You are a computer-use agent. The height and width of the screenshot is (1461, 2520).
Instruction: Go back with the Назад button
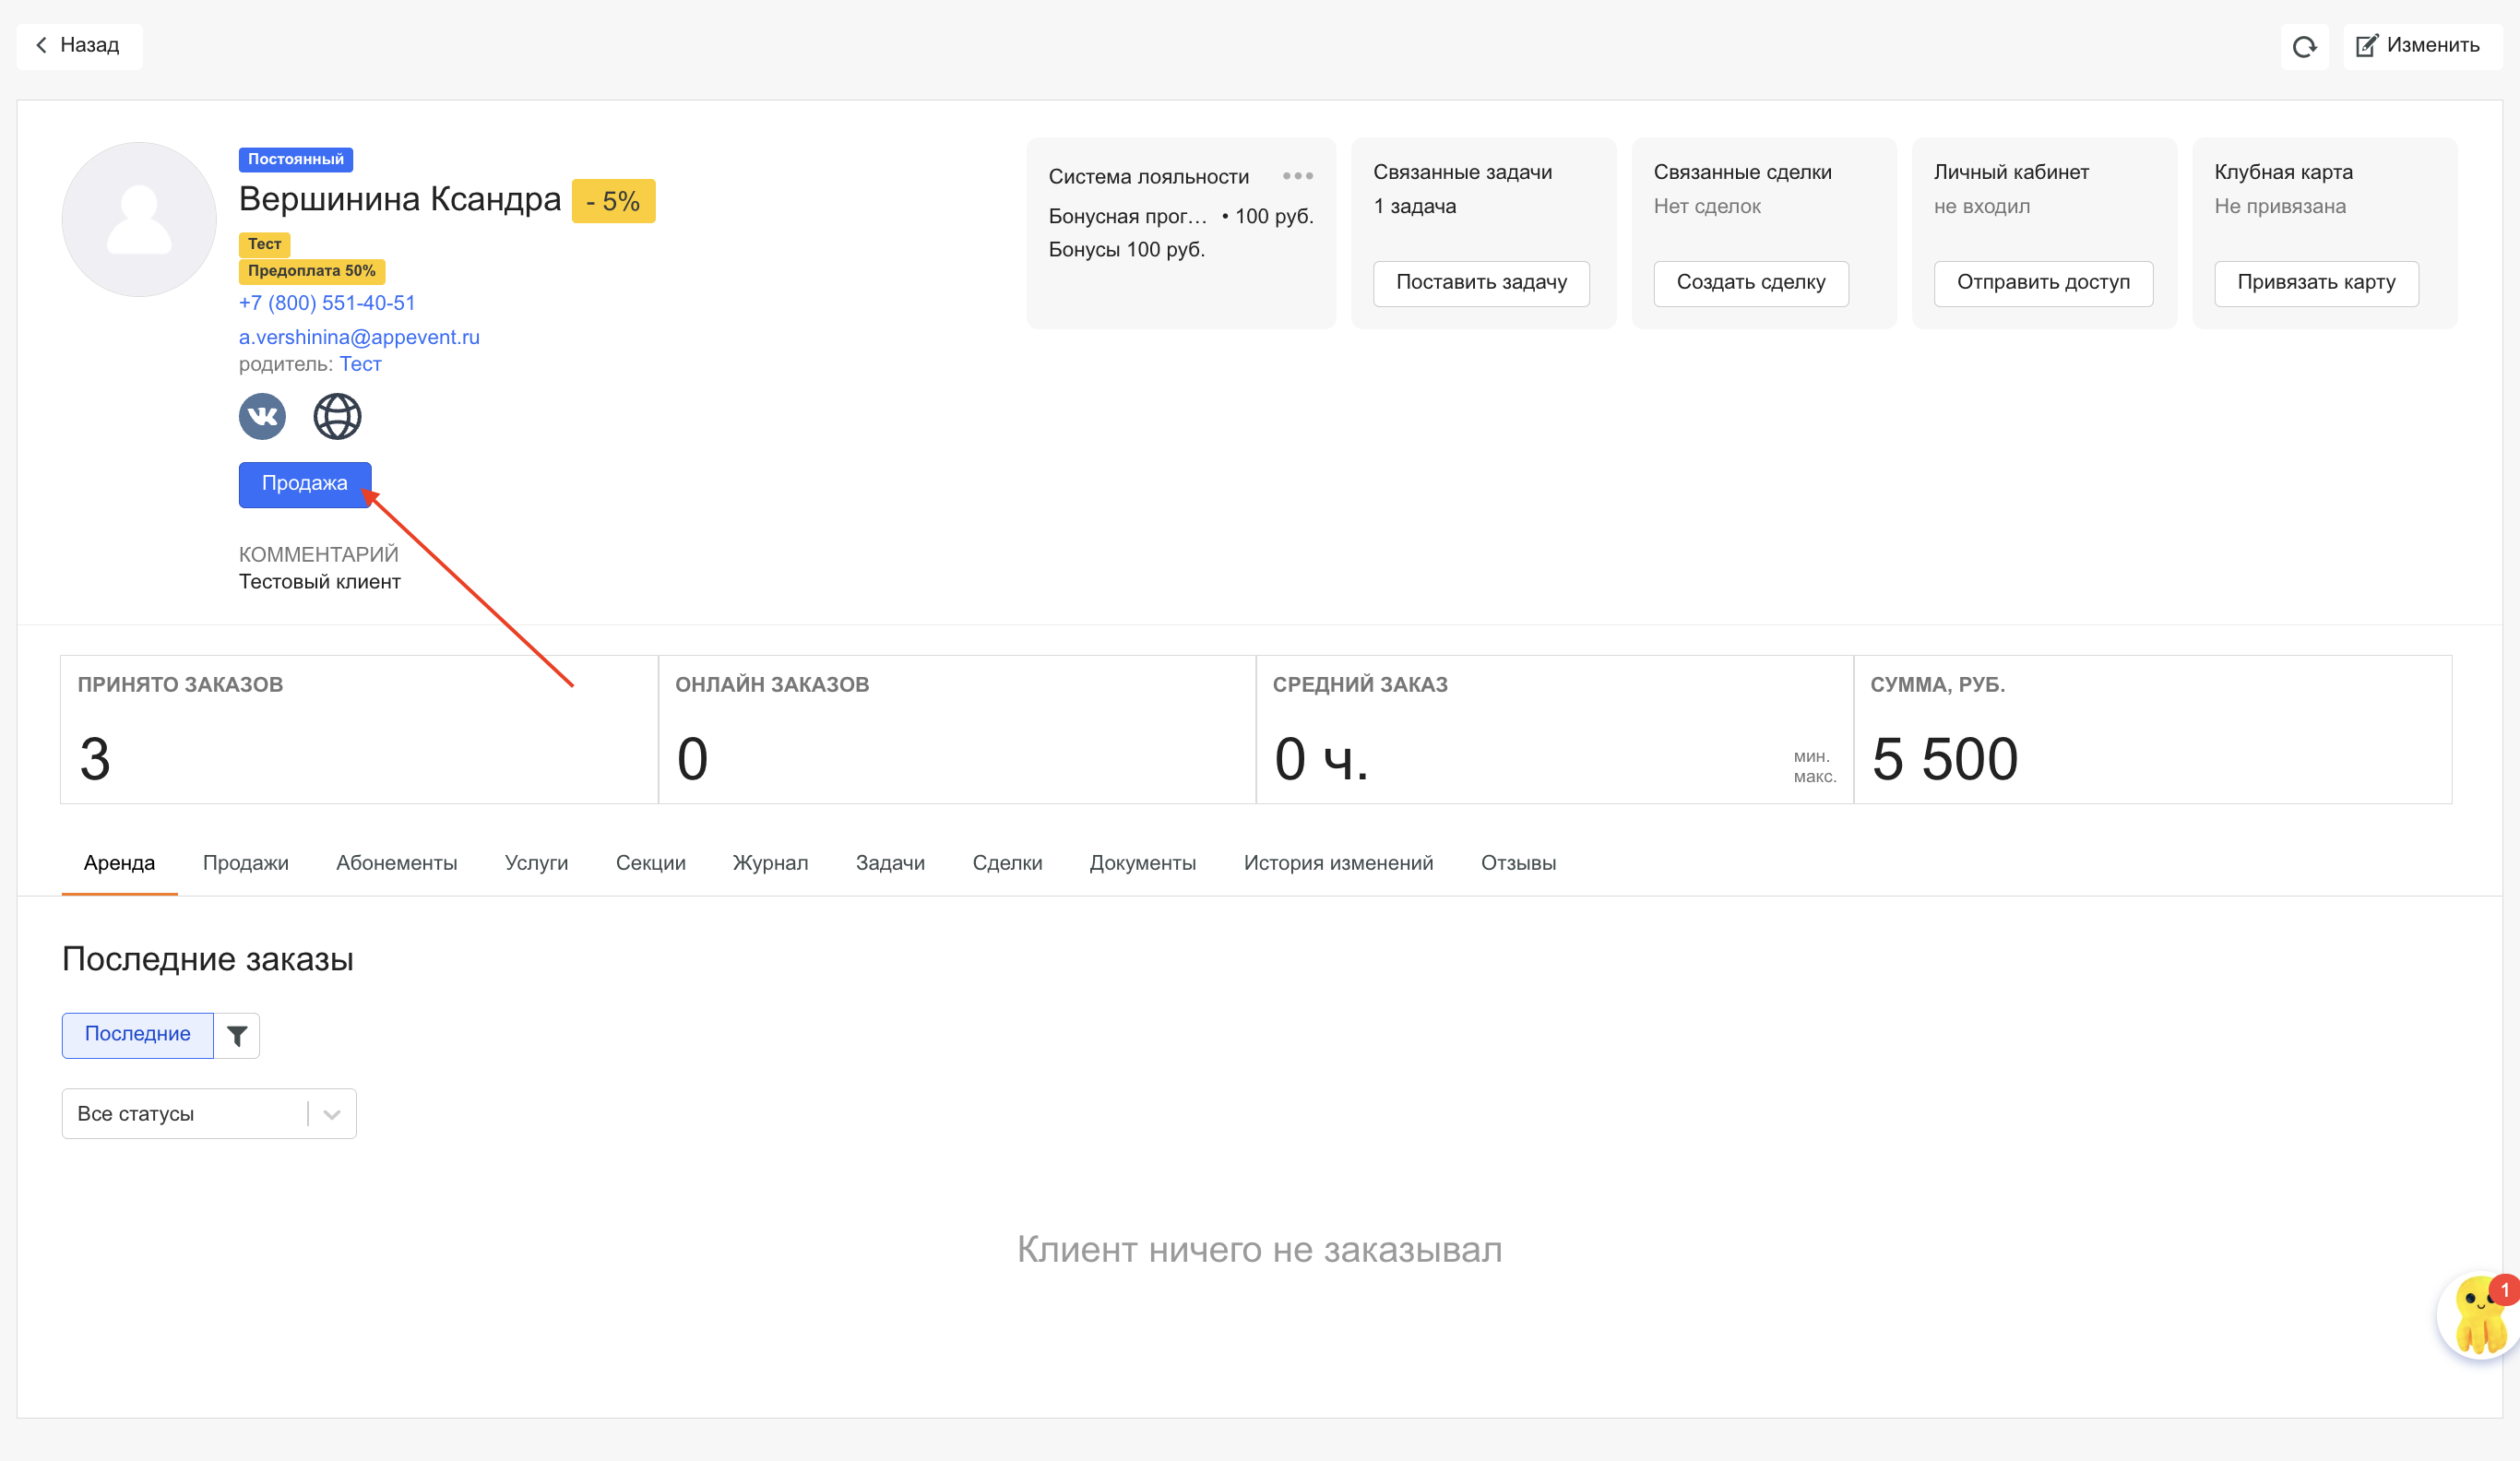click(79, 46)
